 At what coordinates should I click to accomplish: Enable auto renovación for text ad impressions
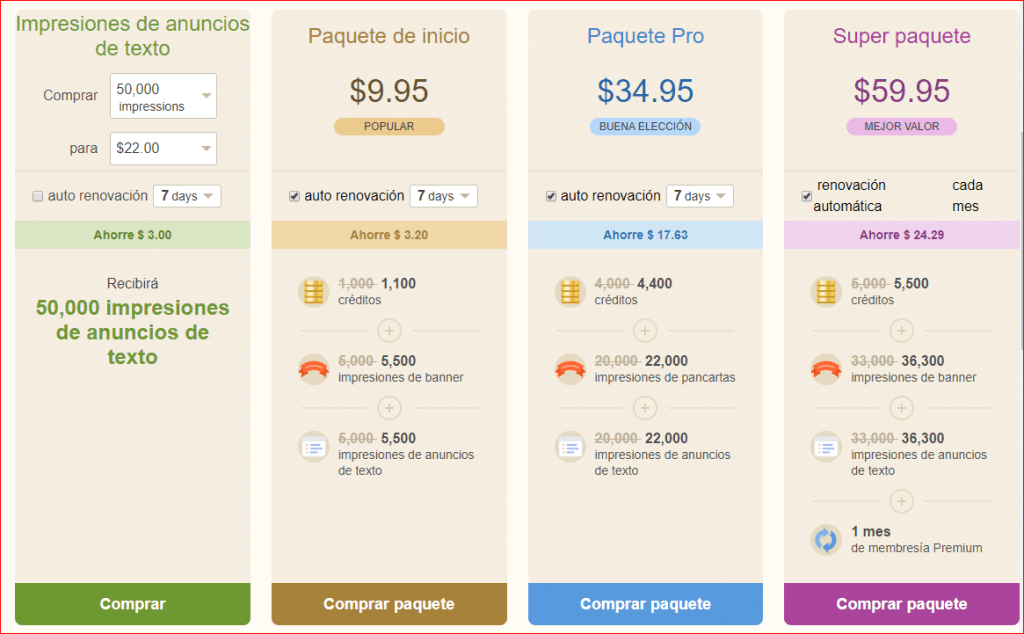click(38, 197)
